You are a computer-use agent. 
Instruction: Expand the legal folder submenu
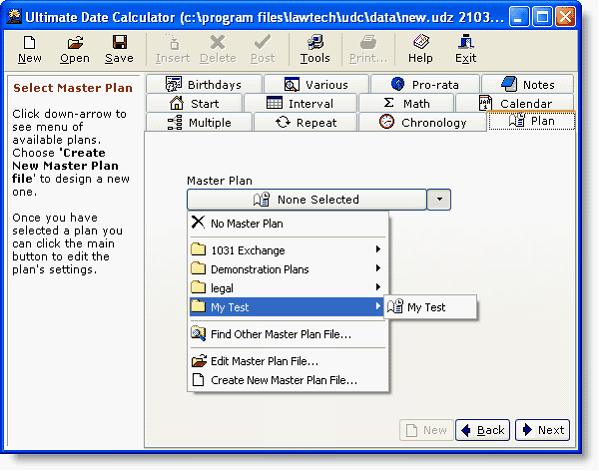[289, 288]
